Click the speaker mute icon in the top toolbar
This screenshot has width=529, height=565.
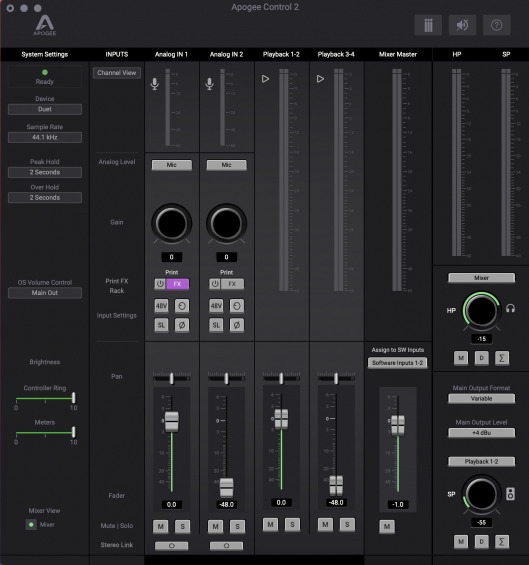click(x=462, y=25)
